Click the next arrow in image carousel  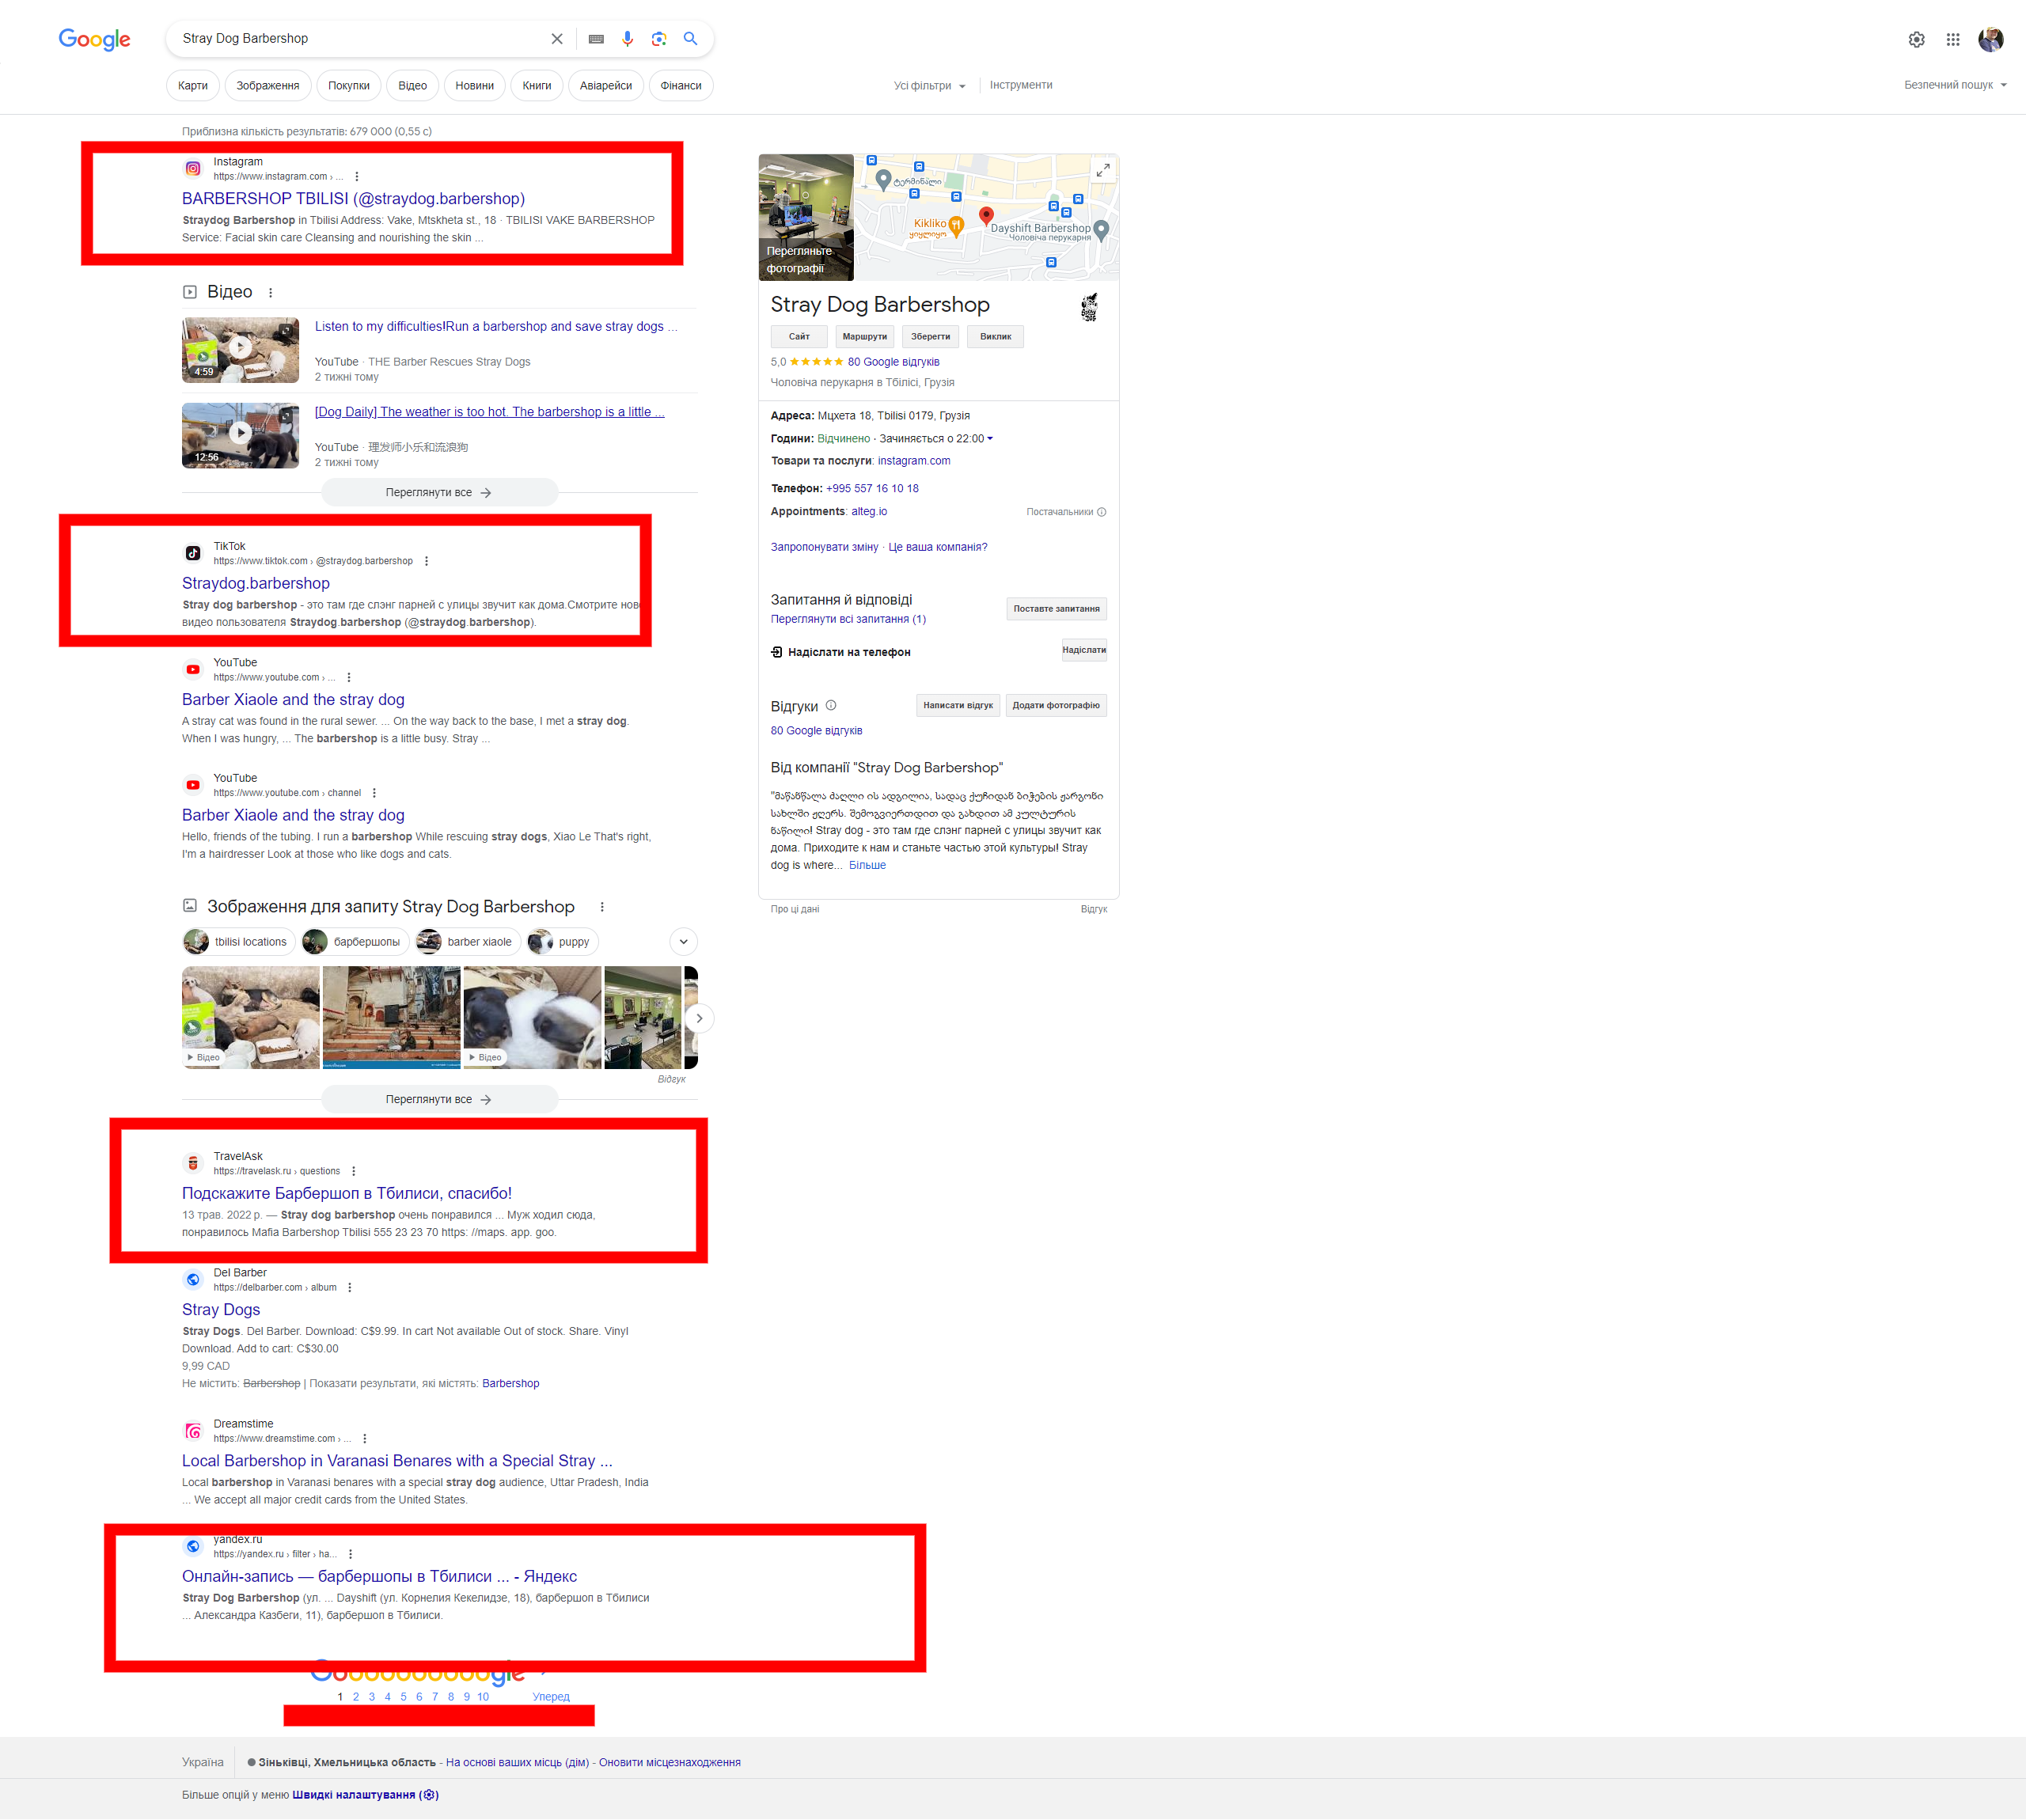(x=699, y=1018)
